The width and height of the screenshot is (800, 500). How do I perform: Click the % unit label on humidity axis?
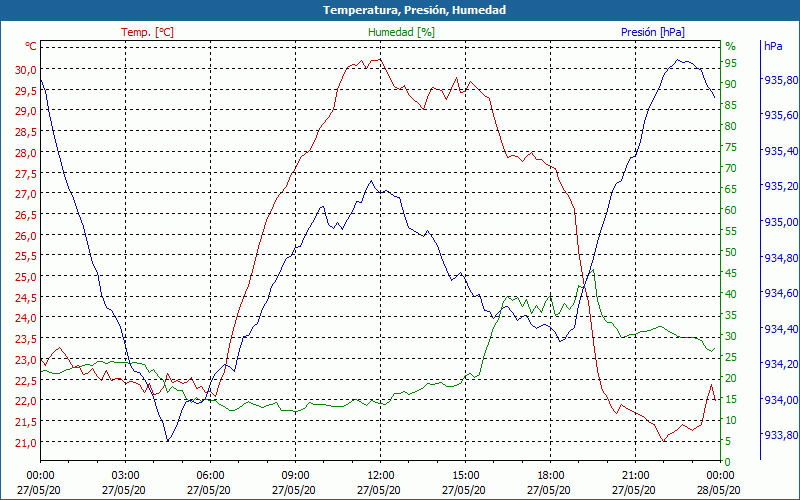(731, 46)
